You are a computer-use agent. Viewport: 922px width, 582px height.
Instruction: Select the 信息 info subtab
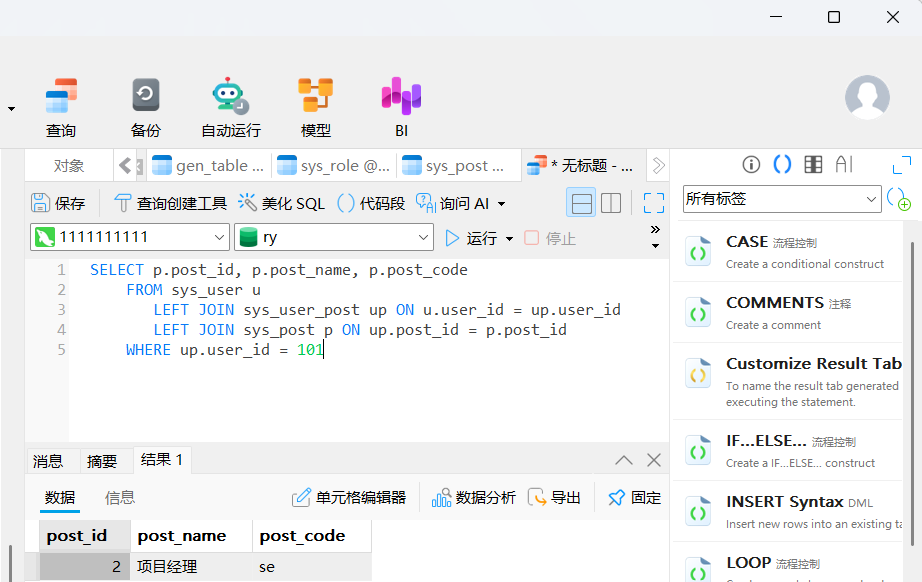(120, 498)
